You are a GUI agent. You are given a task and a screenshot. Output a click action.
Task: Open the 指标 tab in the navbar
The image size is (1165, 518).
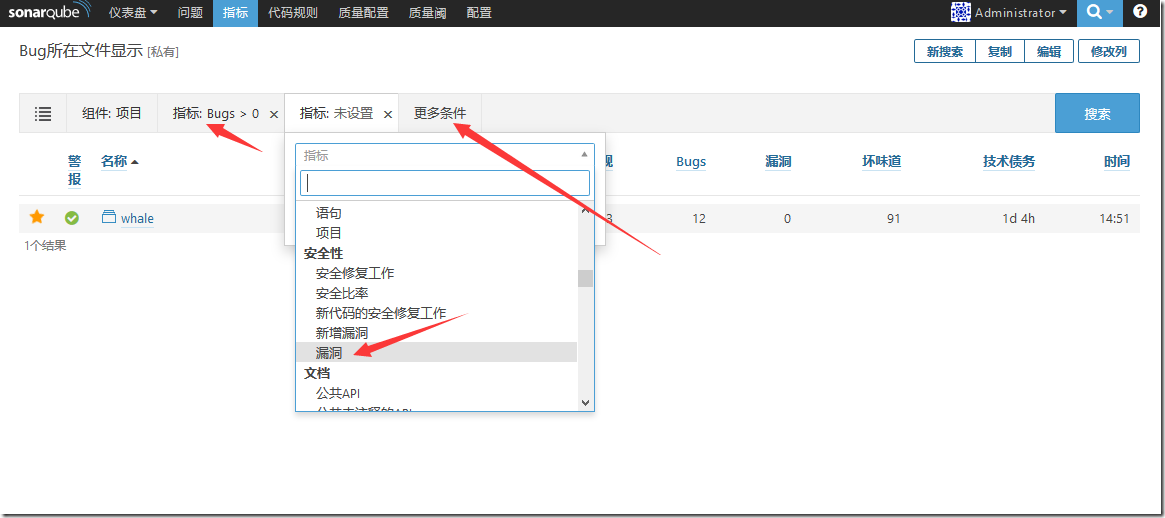coord(236,13)
